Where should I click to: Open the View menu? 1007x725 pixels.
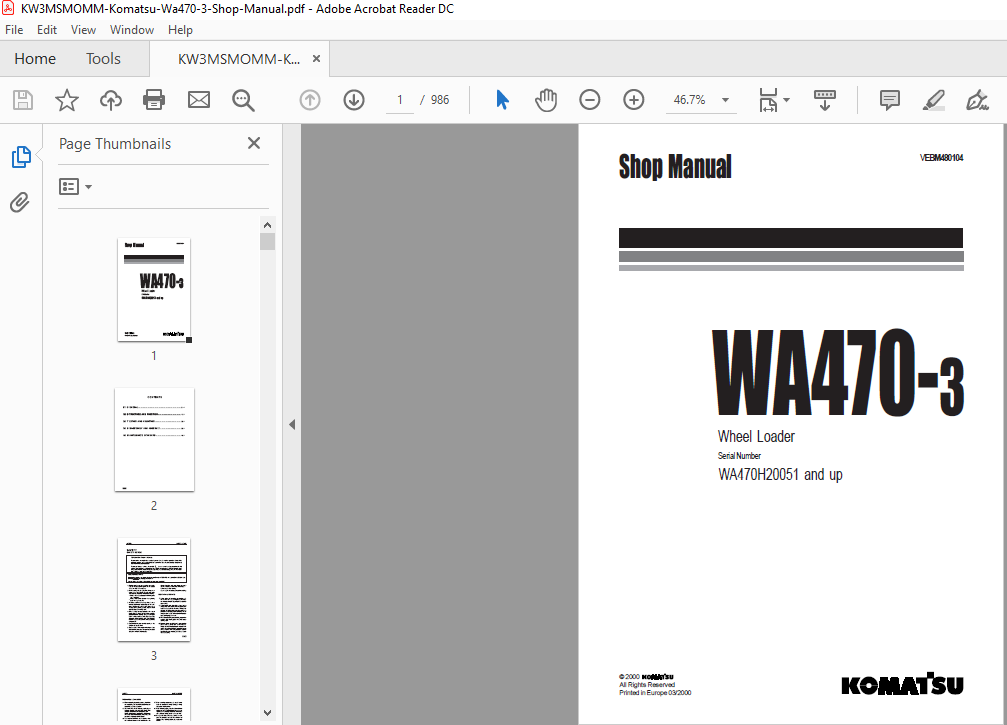point(83,30)
